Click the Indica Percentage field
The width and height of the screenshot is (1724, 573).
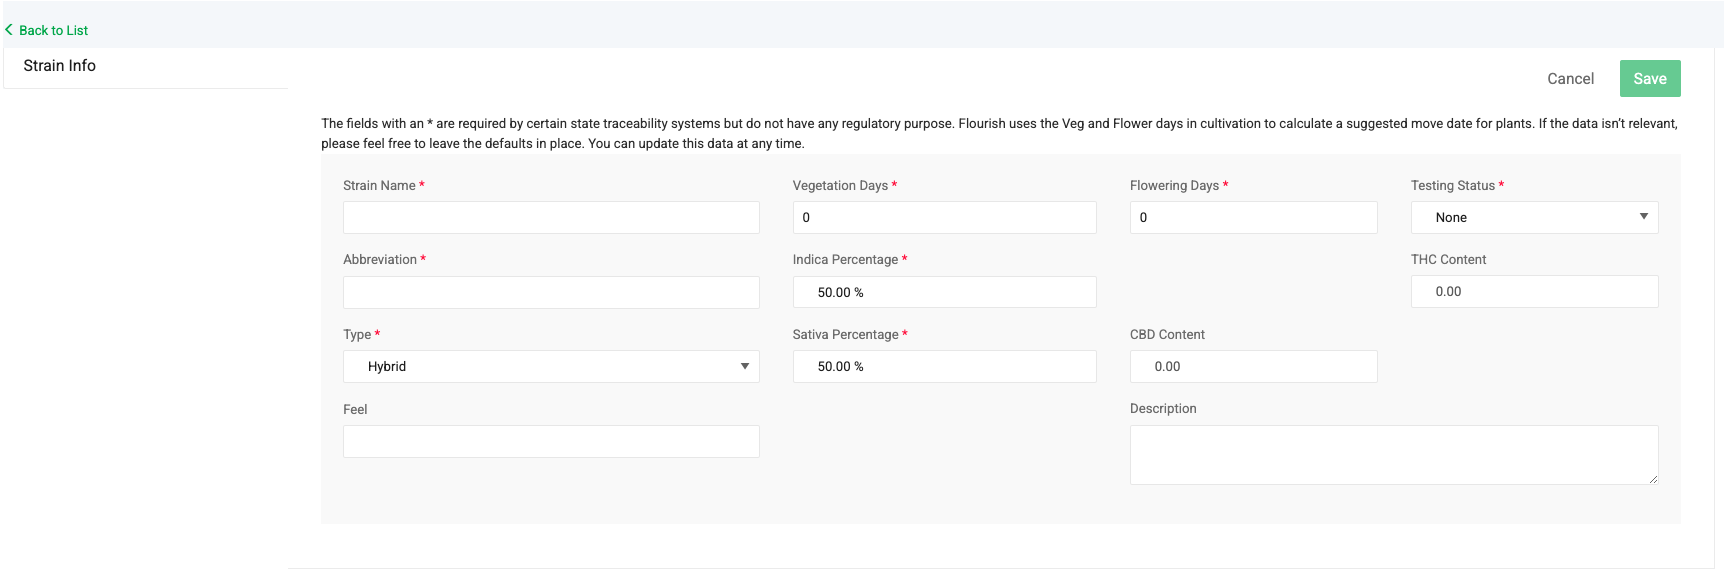click(944, 292)
